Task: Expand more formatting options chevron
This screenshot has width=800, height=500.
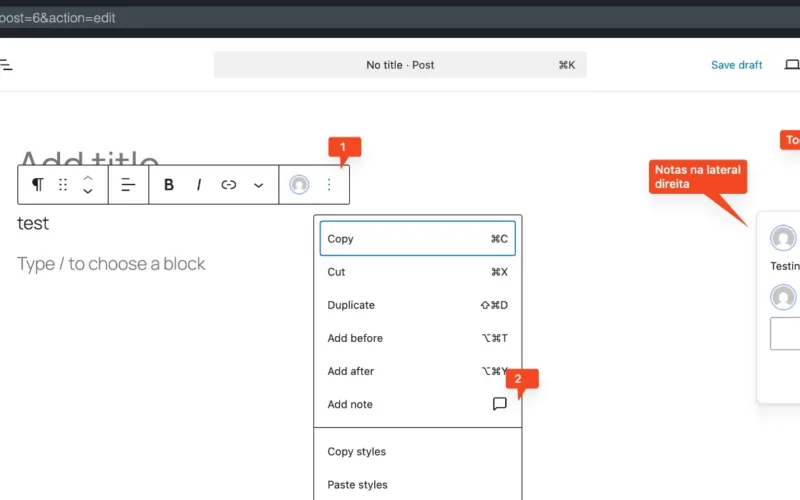Action: [x=259, y=185]
